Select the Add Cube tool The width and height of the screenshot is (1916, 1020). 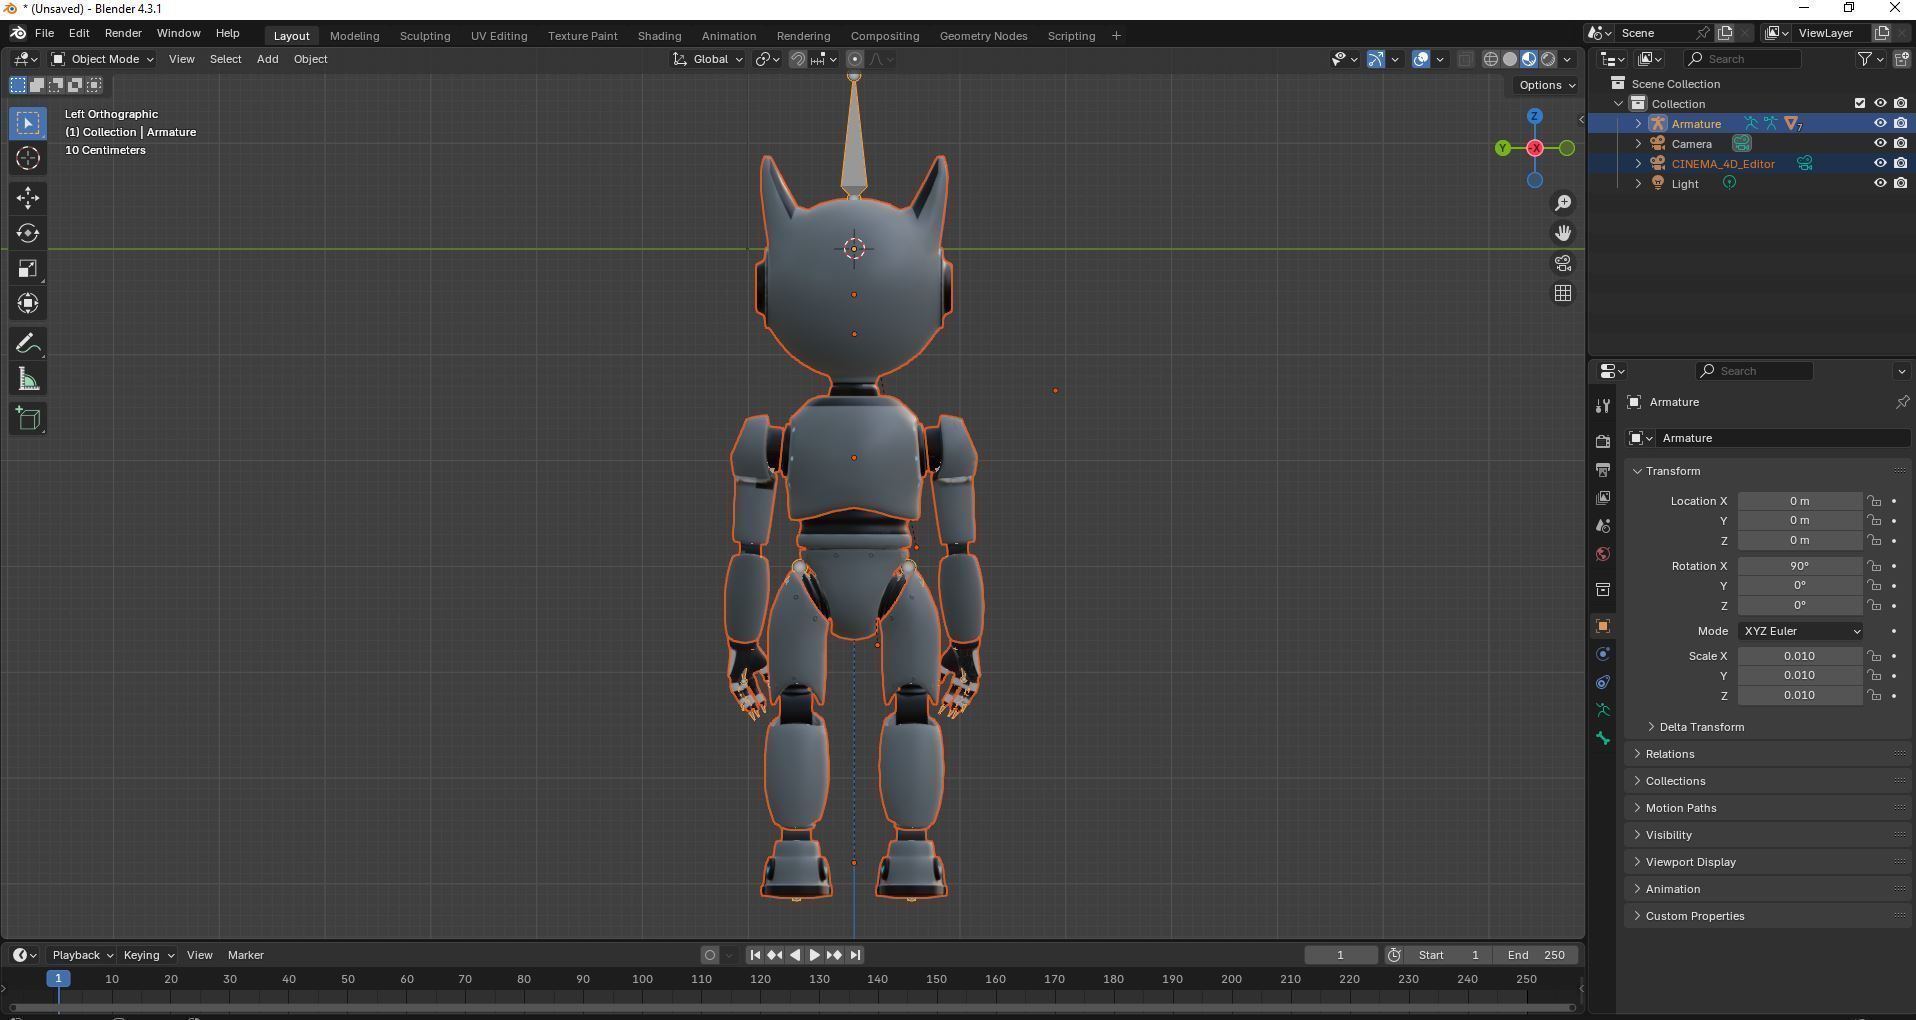28,419
